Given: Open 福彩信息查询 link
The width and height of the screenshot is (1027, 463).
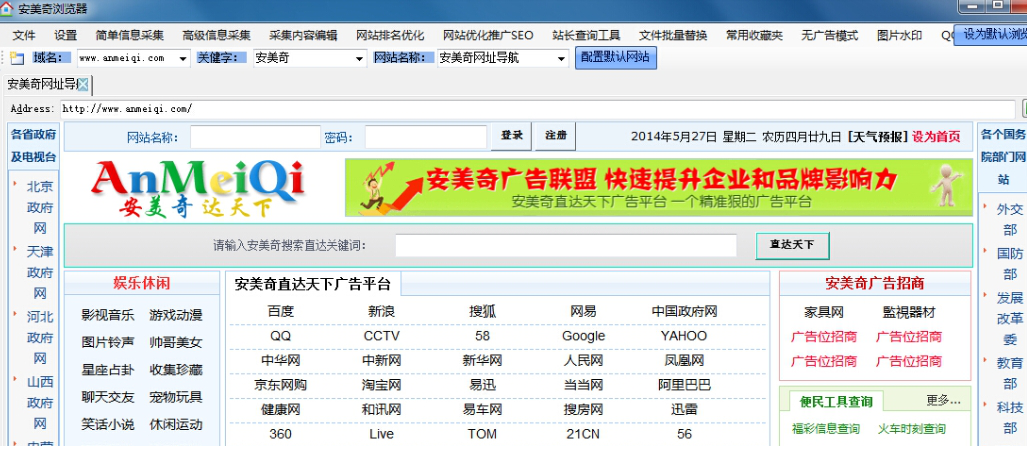Looking at the screenshot, I should [825, 429].
